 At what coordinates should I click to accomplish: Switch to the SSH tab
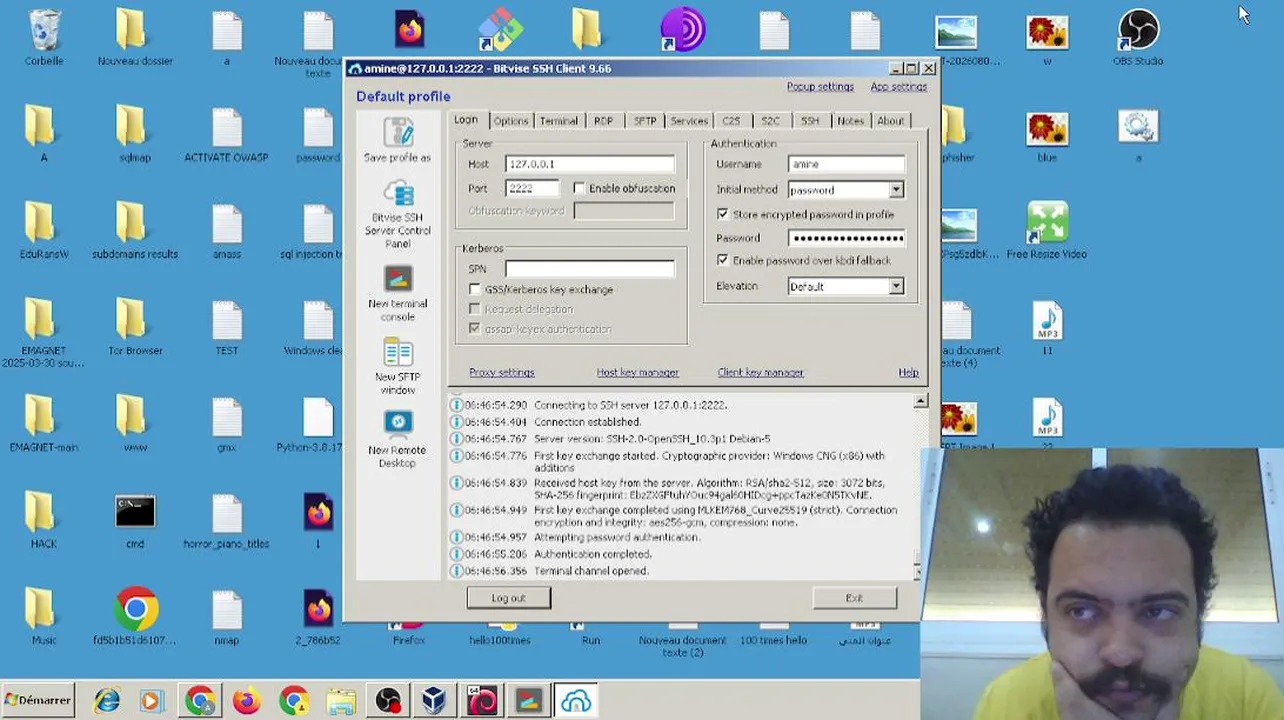[x=810, y=121]
